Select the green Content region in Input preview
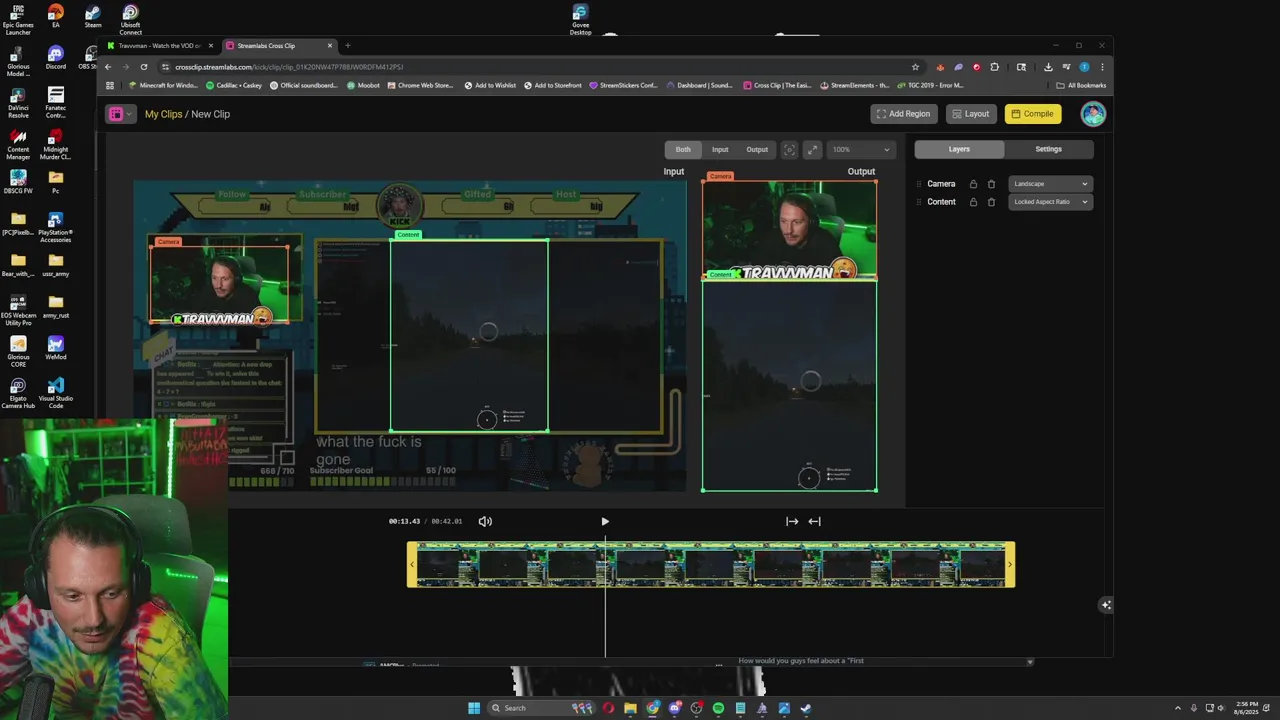Image resolution: width=1280 pixels, height=720 pixels. click(469, 336)
